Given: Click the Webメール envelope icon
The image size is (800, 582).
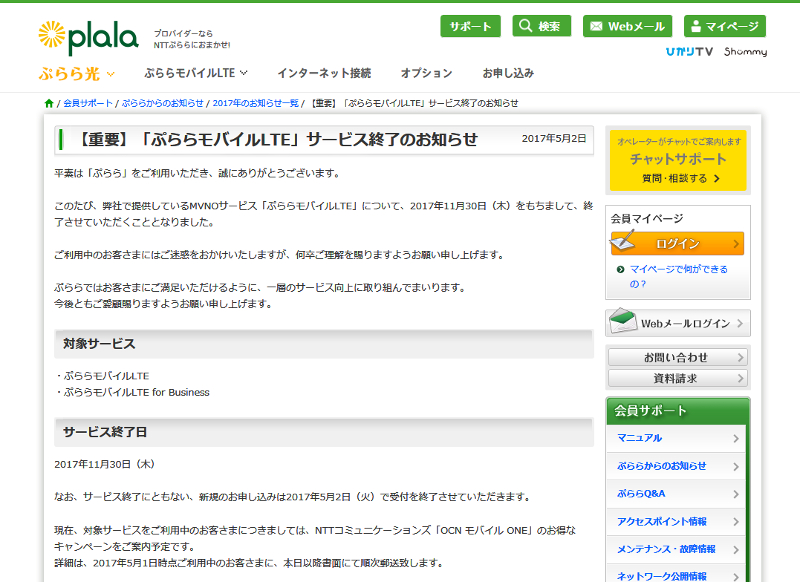Looking at the screenshot, I should coord(597,25).
